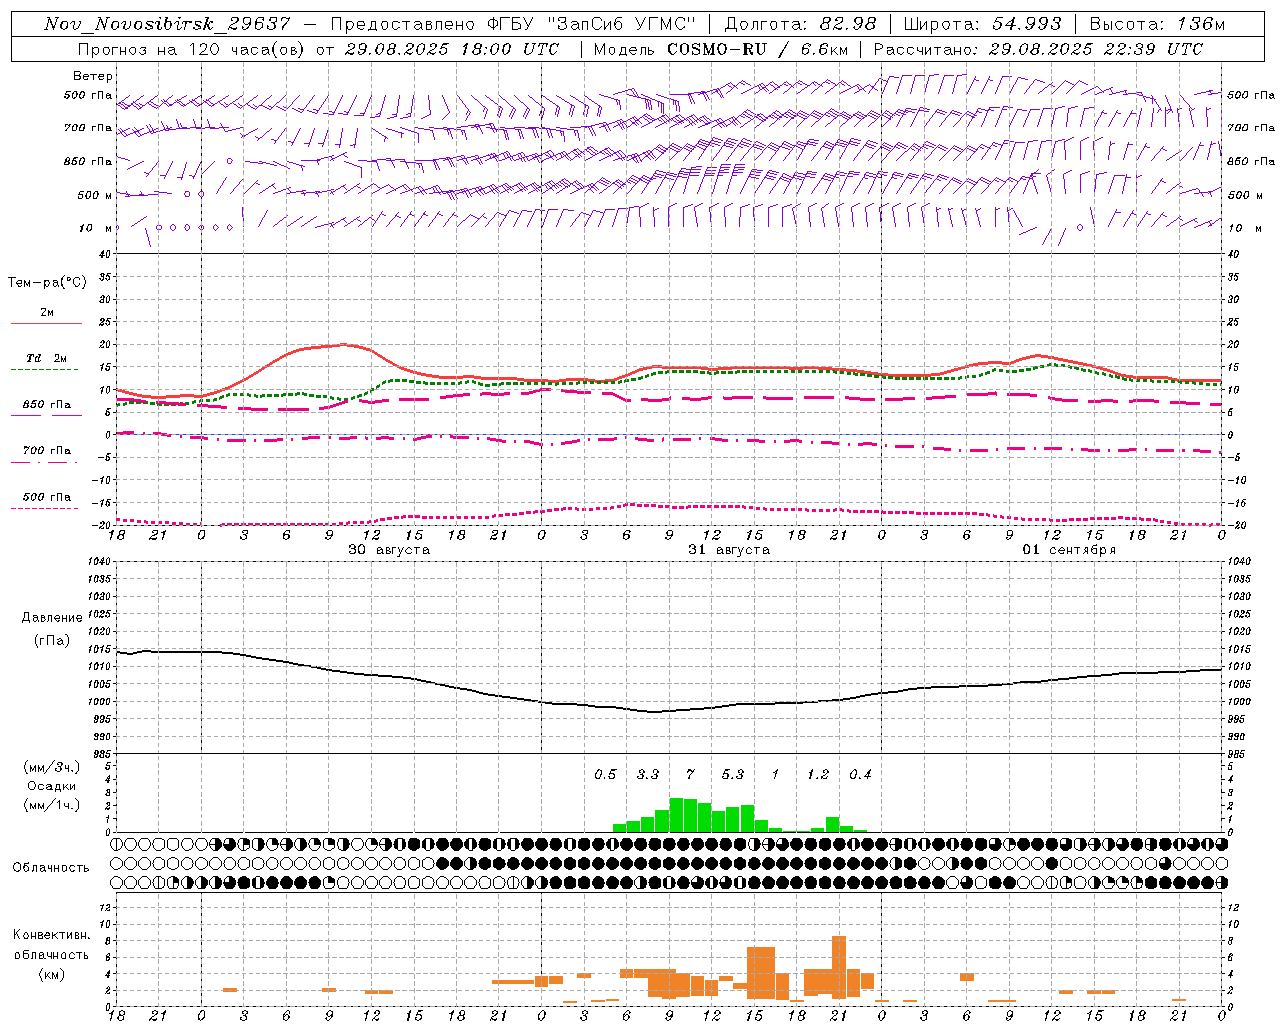This screenshot has height=1024, width=1280.
Task: Click the 850 гПа temperature legend label
Action: (x=47, y=405)
